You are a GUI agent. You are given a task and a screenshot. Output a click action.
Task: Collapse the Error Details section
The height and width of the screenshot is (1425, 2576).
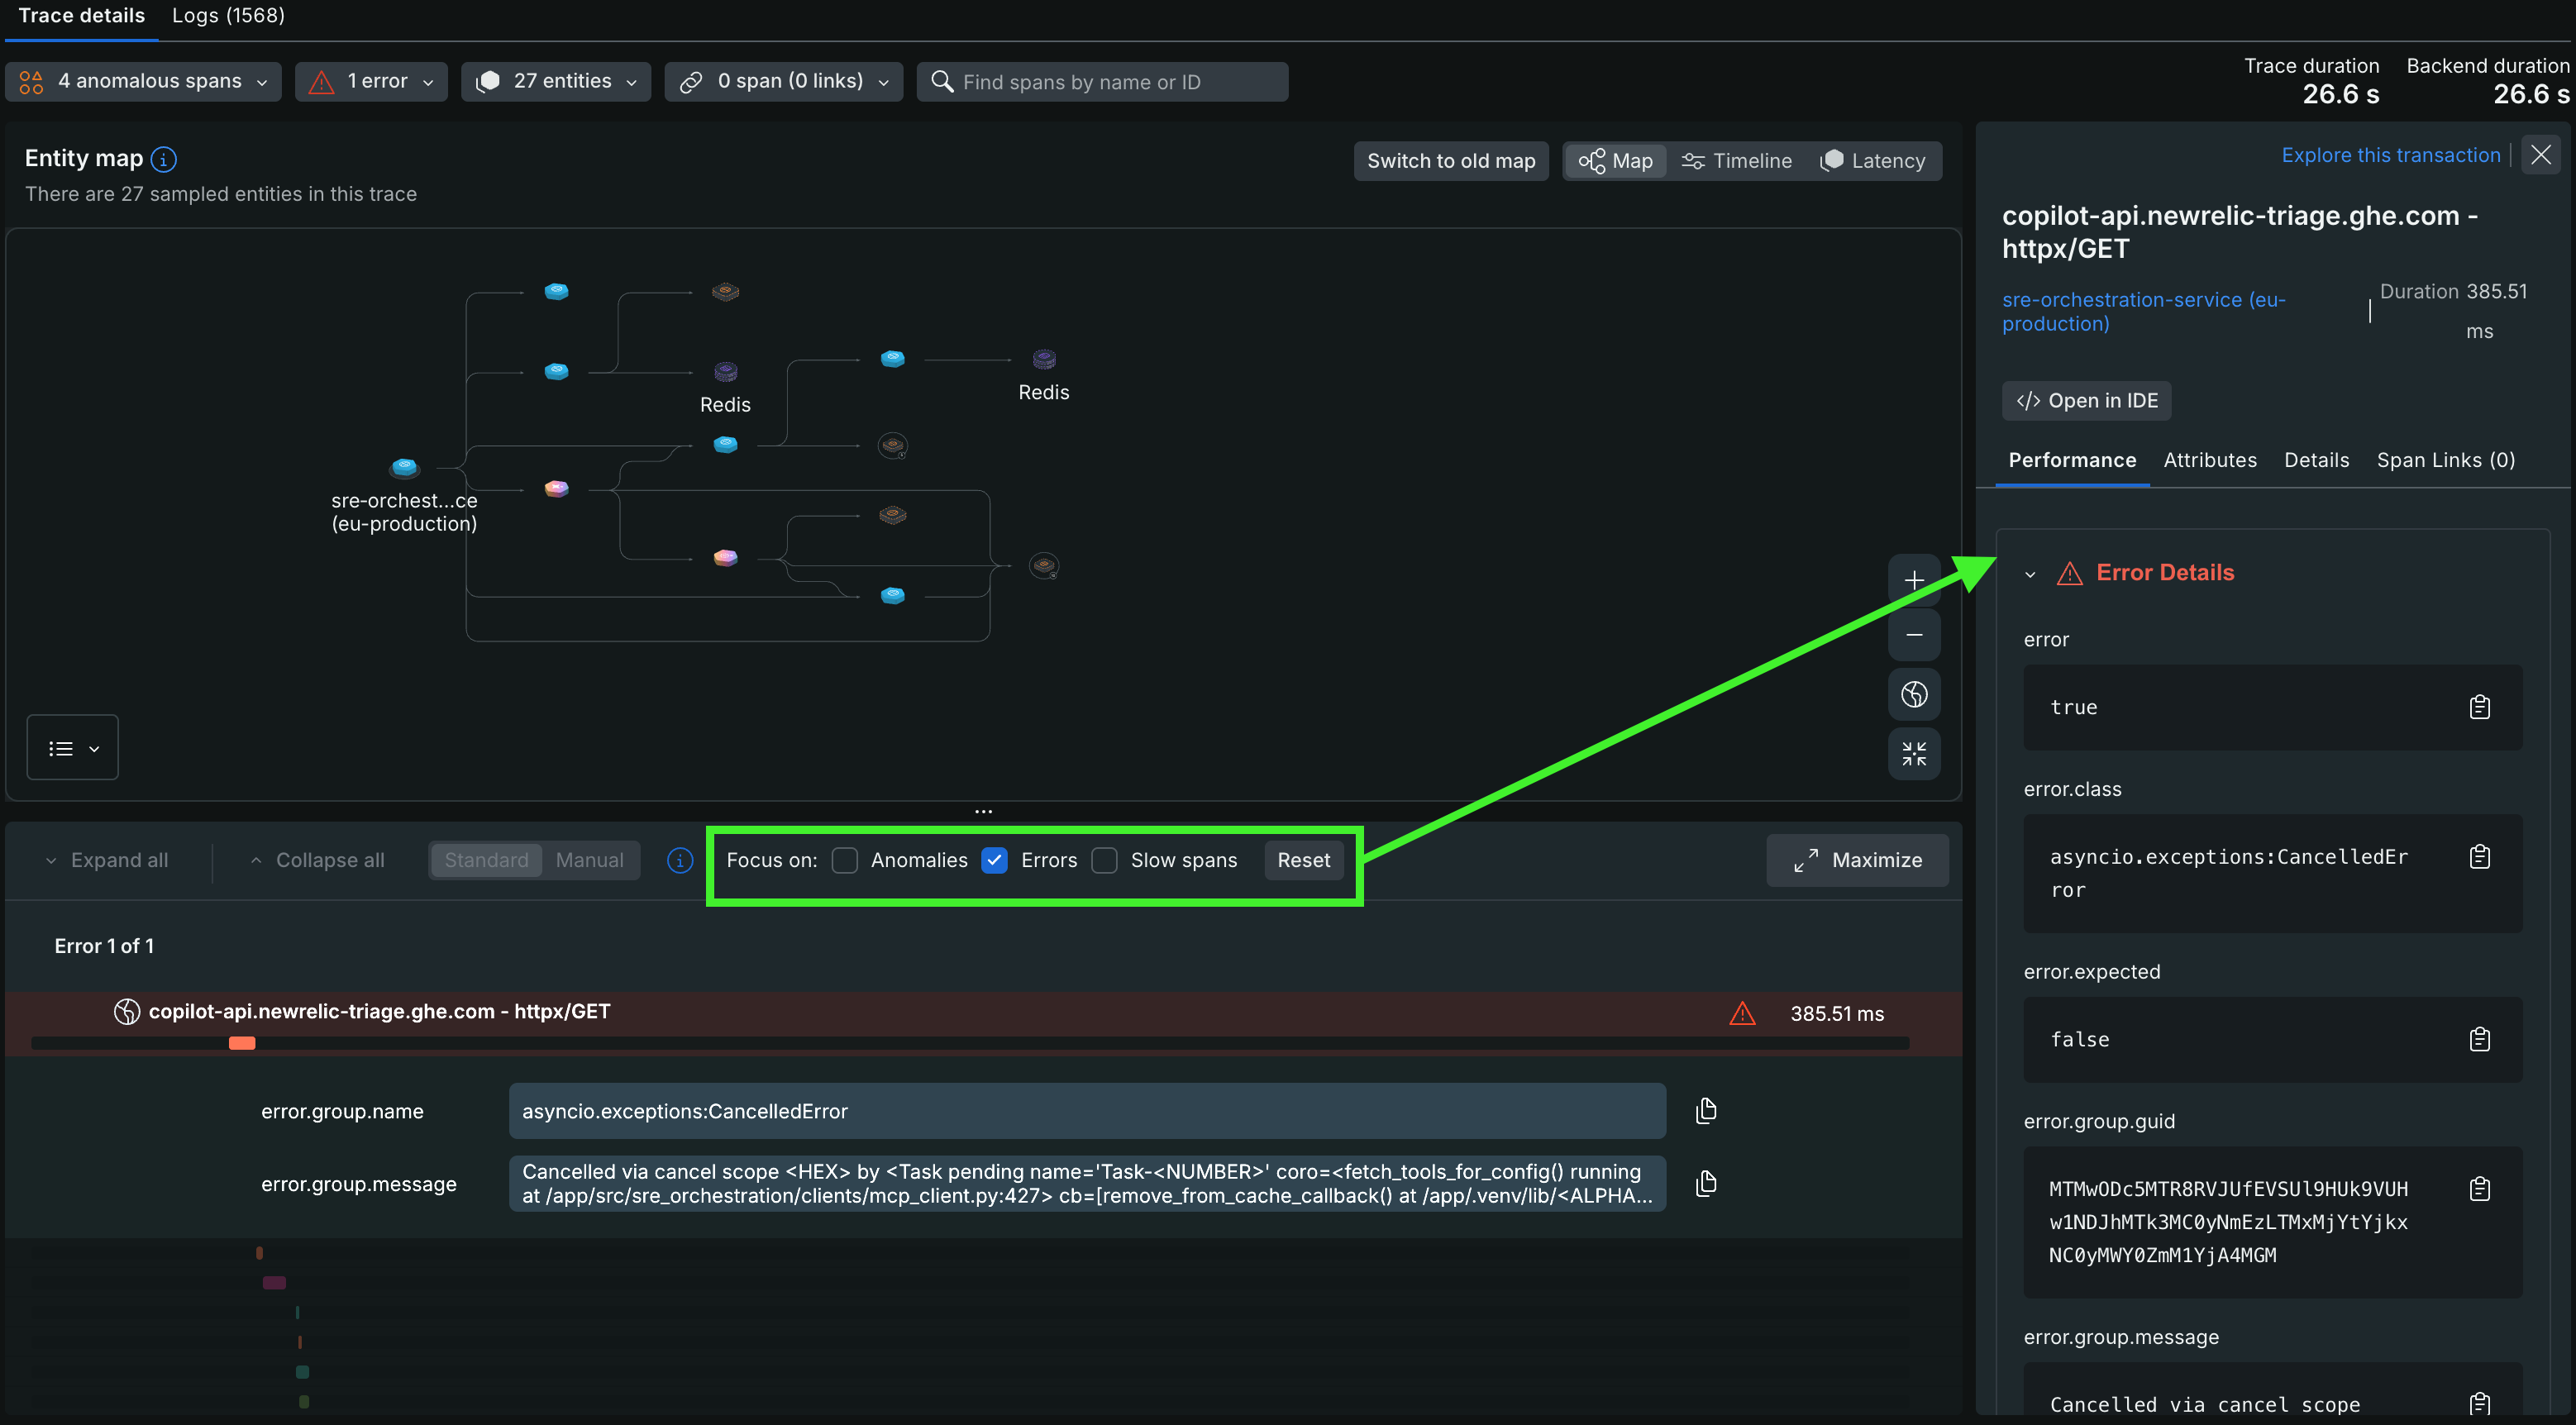[x=2029, y=574]
